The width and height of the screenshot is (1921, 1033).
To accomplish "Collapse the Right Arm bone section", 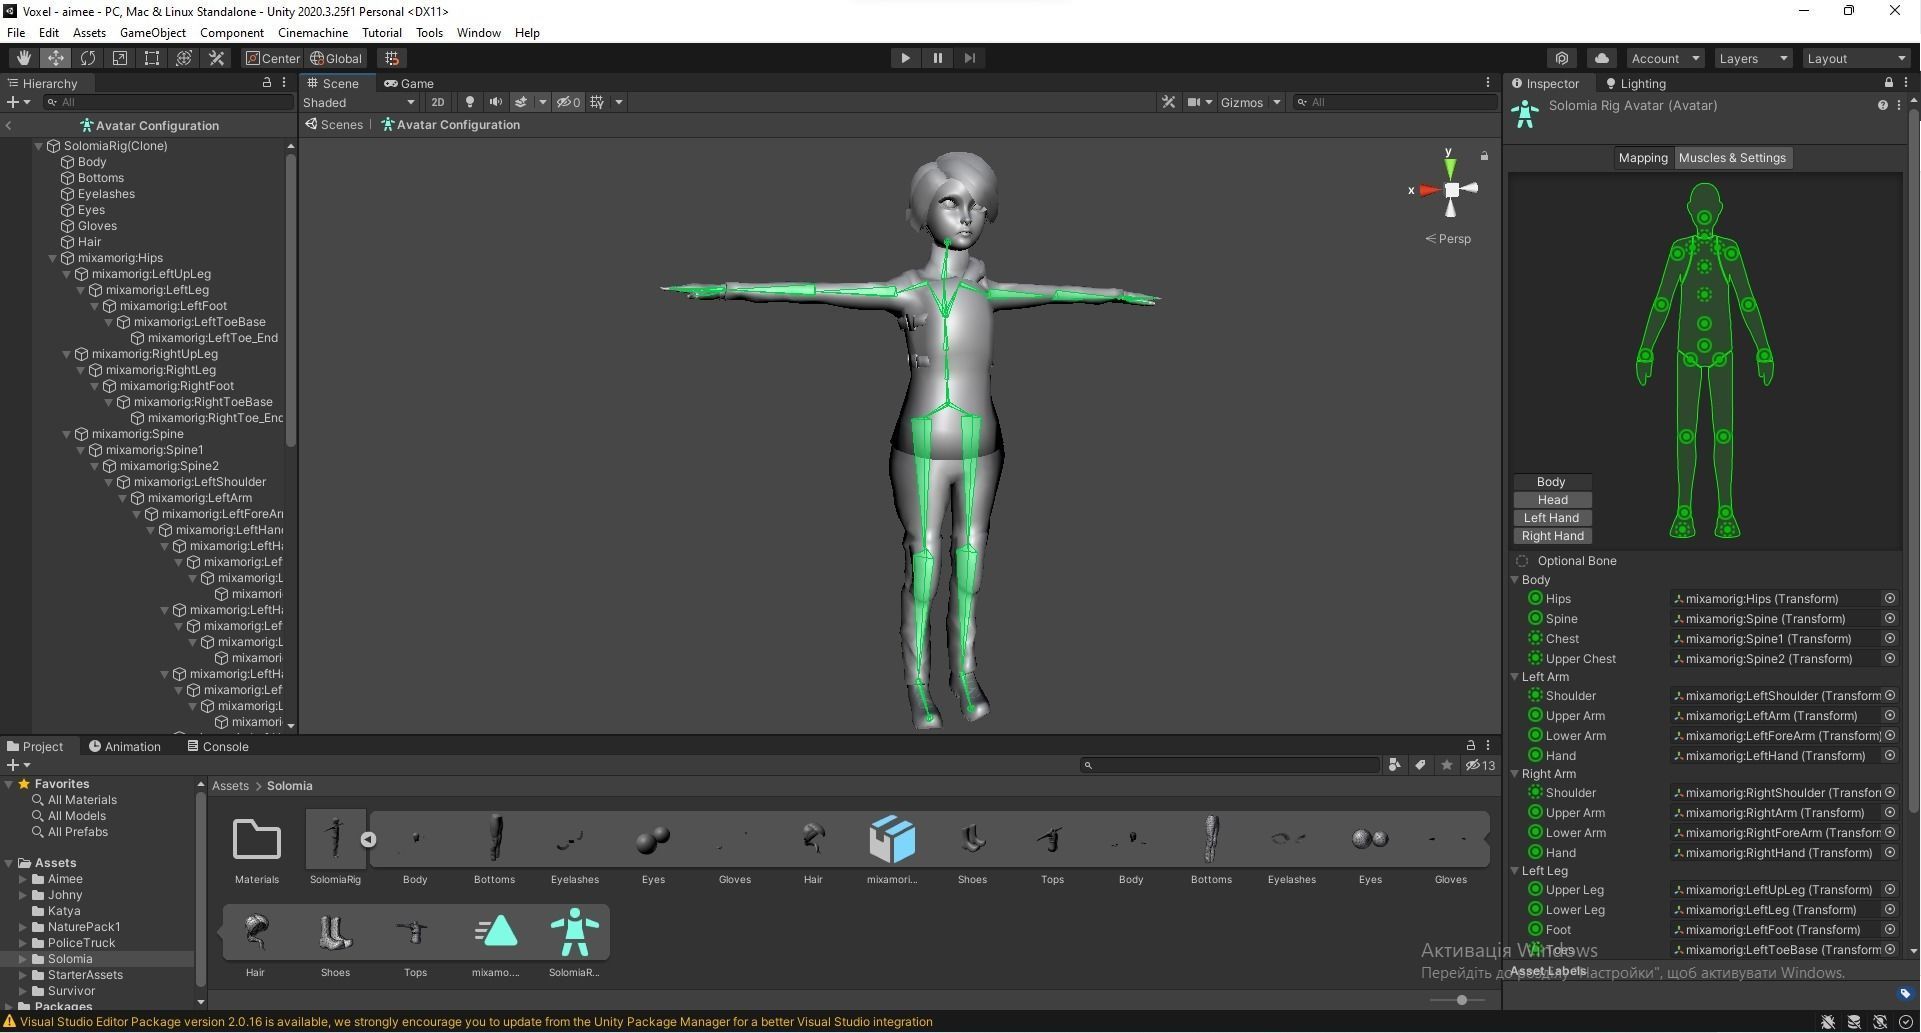I will click(1515, 774).
